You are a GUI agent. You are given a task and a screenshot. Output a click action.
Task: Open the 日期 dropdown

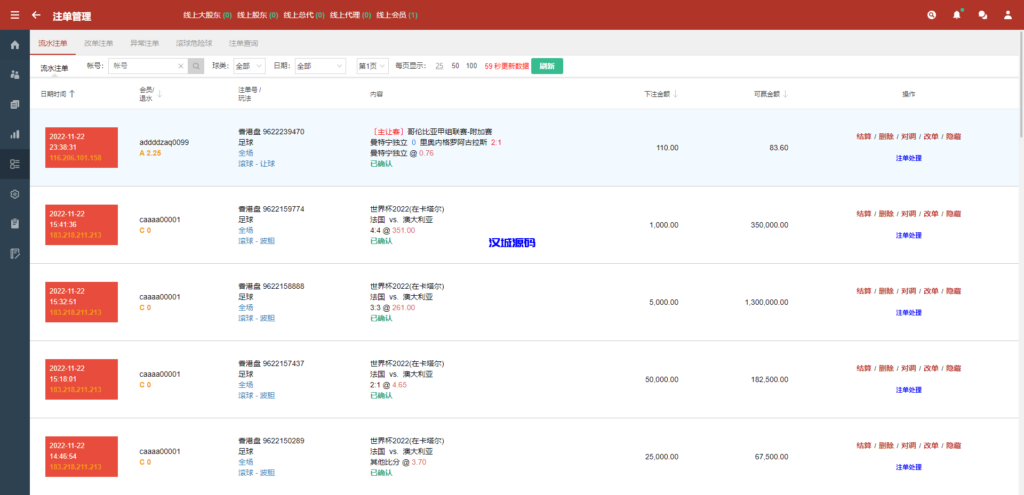[x=320, y=66]
